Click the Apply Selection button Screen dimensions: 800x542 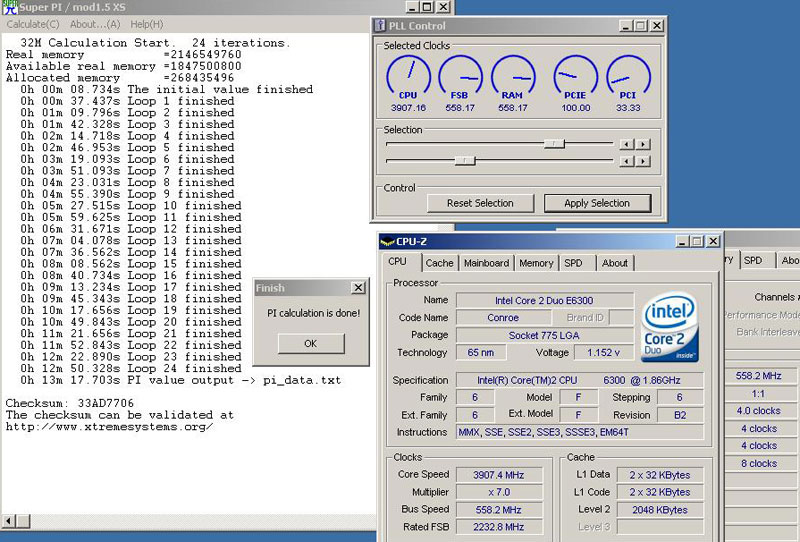tap(597, 203)
